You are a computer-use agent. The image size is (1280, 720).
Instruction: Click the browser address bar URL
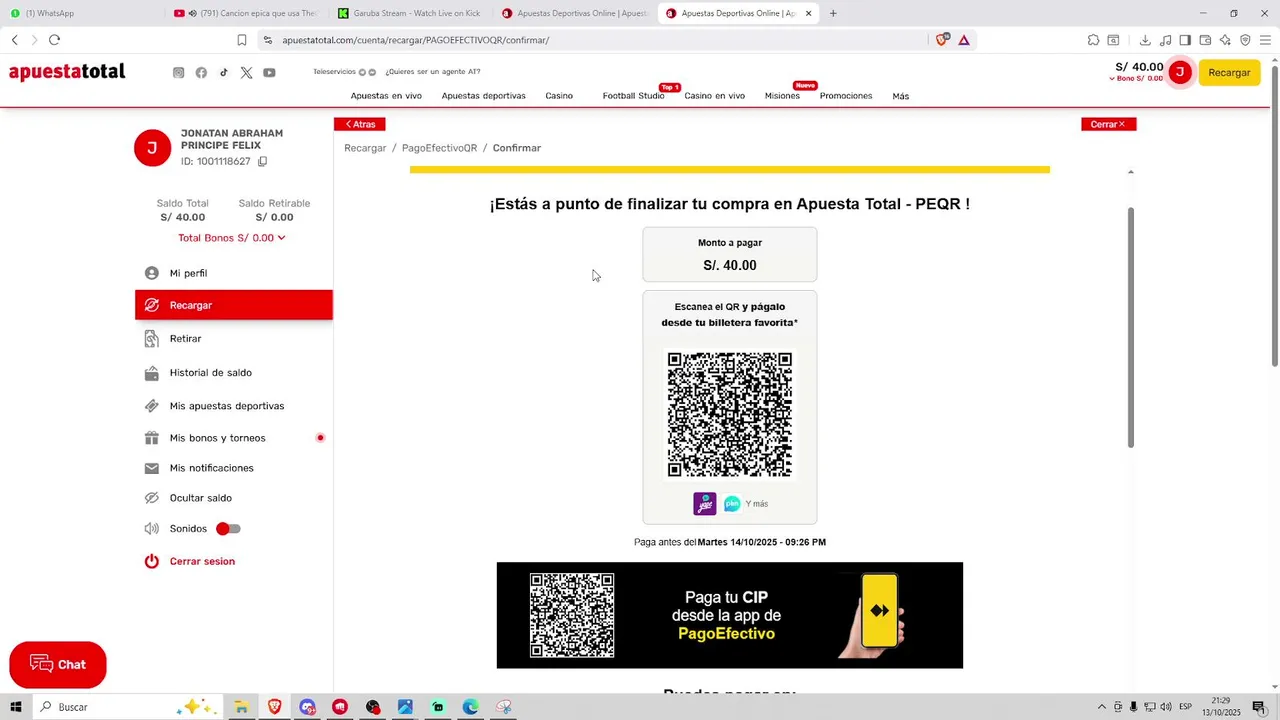(x=415, y=40)
